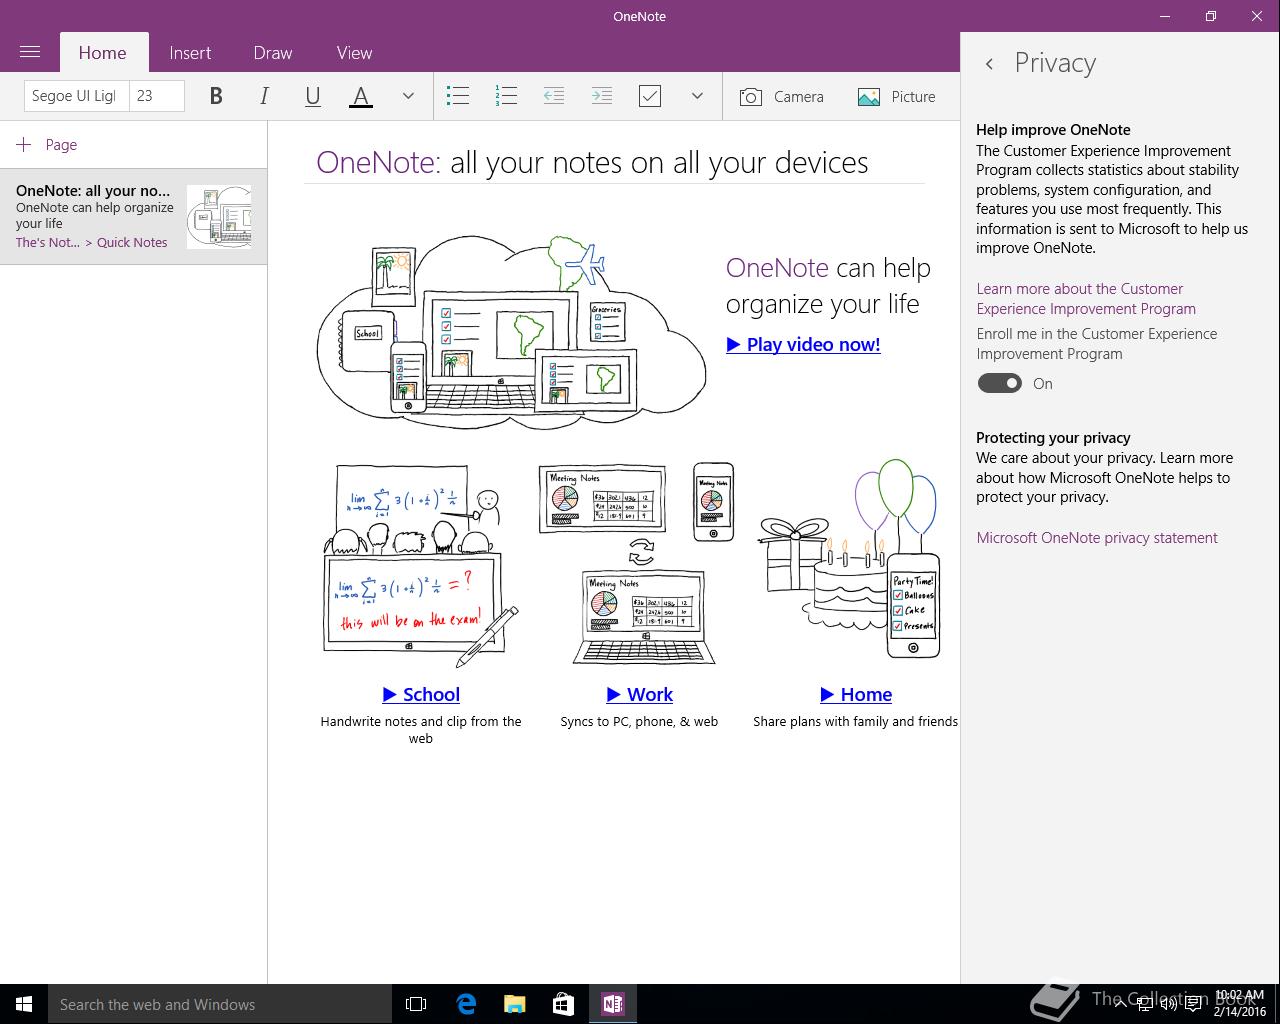Switch to the Insert tab
The width and height of the screenshot is (1280, 1024).
pyautogui.click(x=190, y=53)
